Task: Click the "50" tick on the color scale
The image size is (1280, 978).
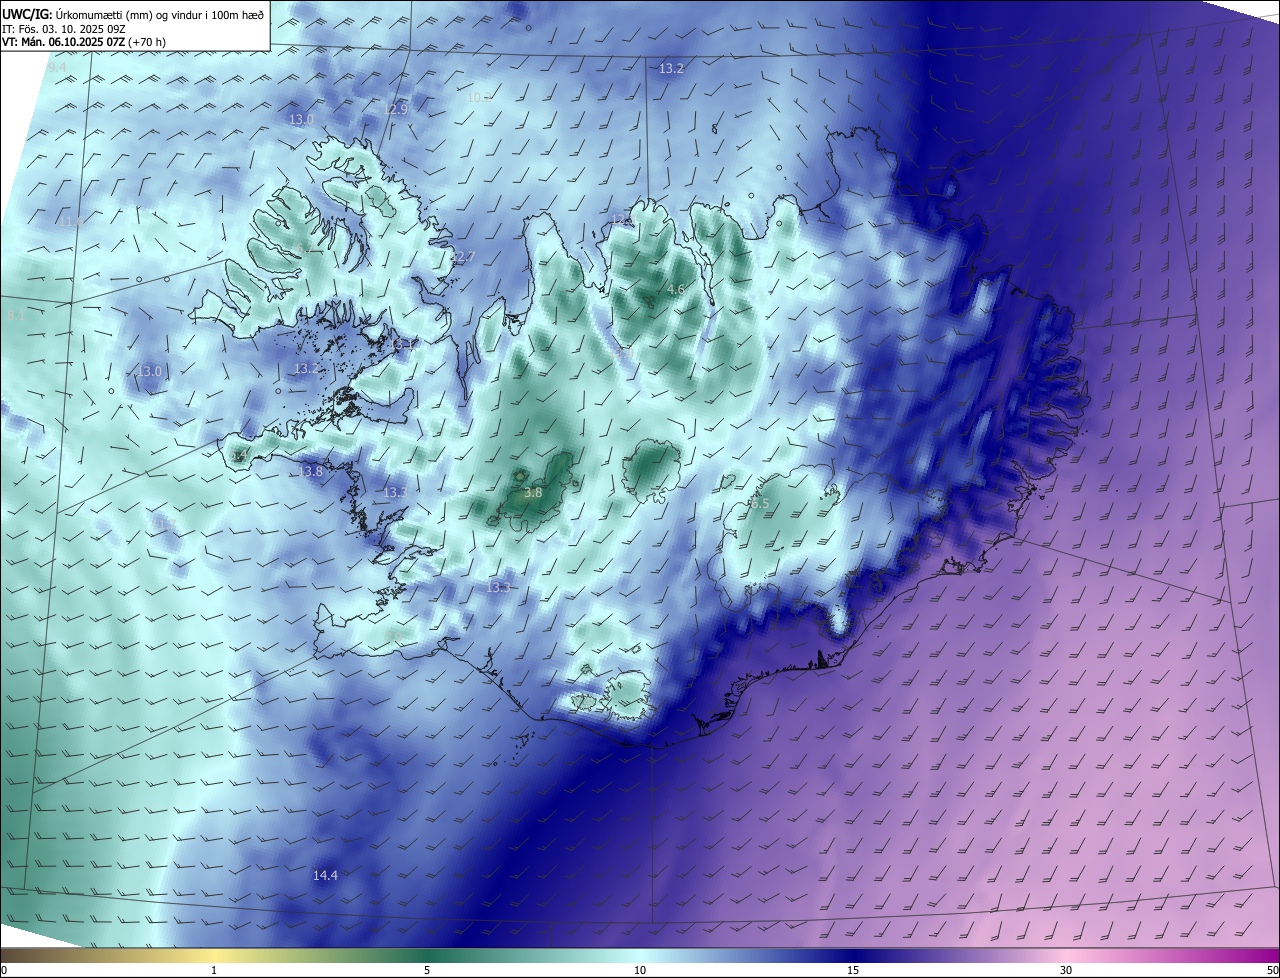Action: (1272, 970)
